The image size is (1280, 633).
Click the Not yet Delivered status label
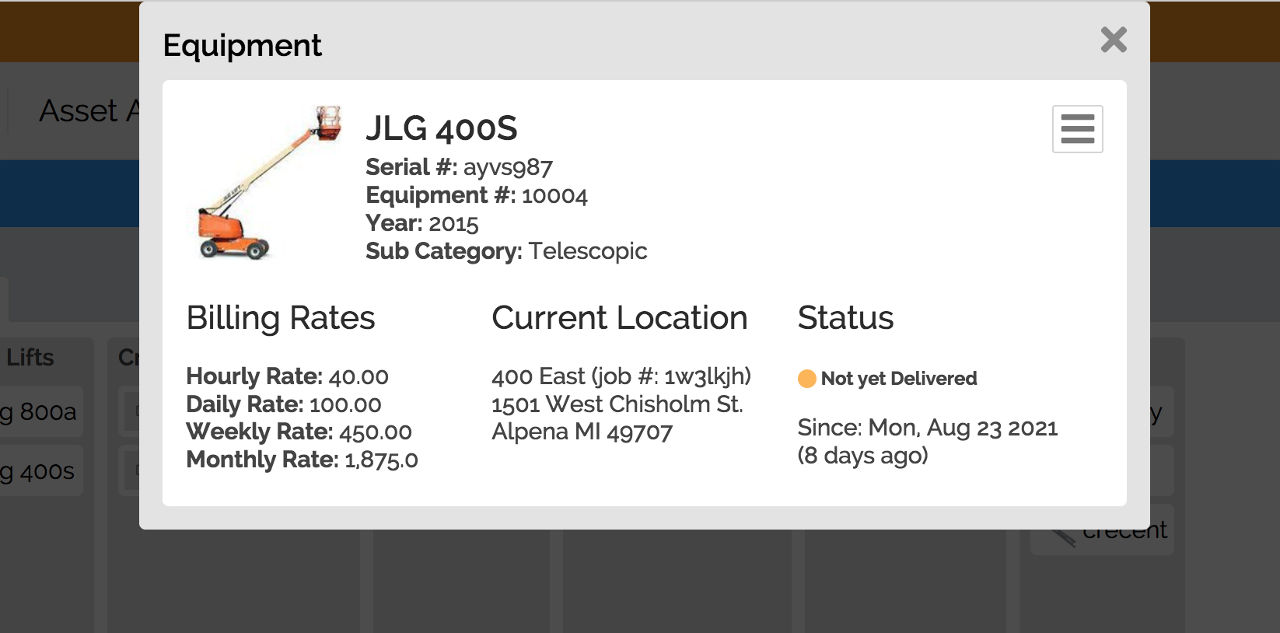(x=899, y=379)
